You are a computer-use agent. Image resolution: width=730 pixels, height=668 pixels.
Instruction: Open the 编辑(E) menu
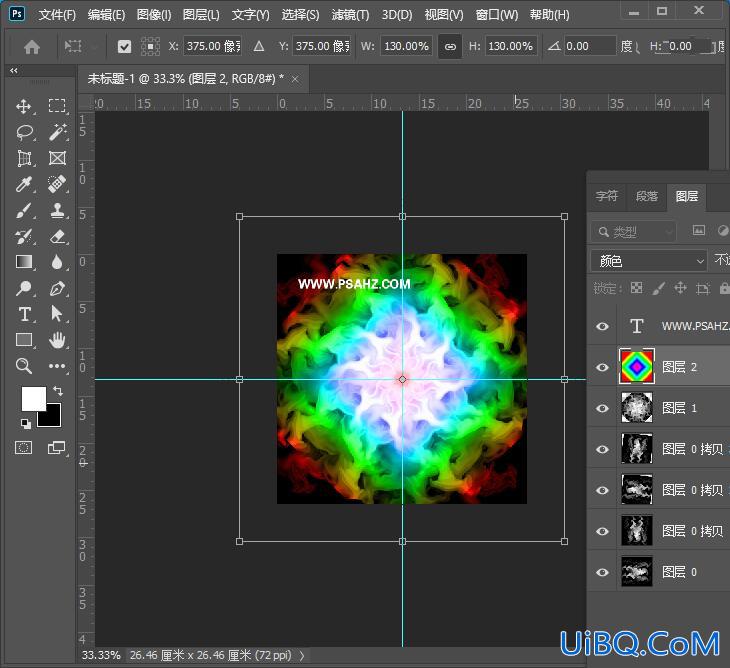[x=106, y=15]
